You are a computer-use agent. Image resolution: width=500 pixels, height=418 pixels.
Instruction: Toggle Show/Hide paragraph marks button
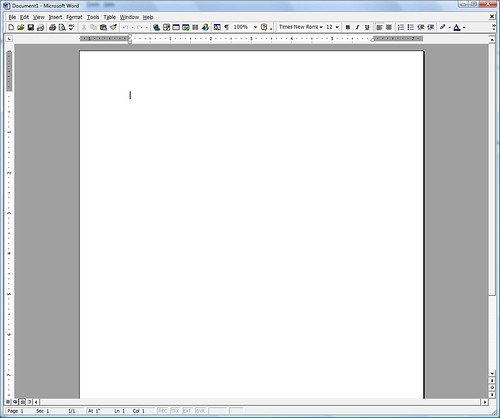[x=227, y=27]
